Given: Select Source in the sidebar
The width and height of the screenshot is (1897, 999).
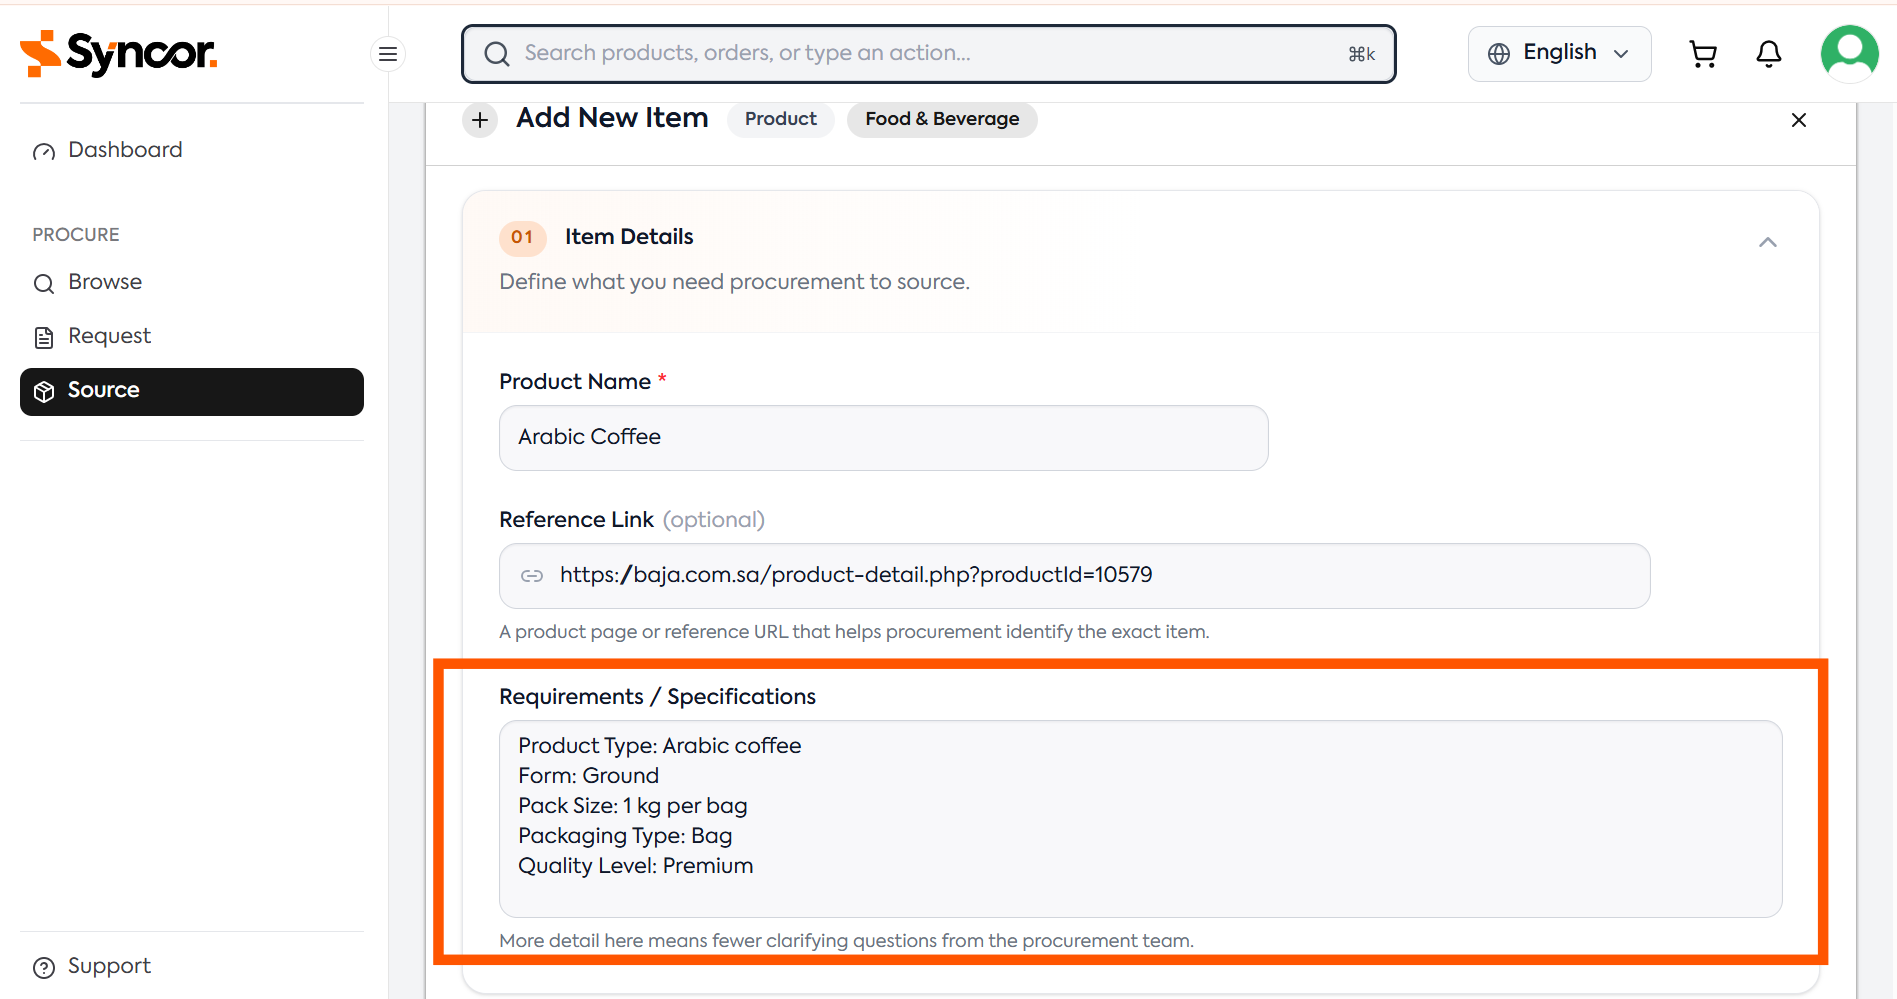Looking at the screenshot, I should [192, 391].
